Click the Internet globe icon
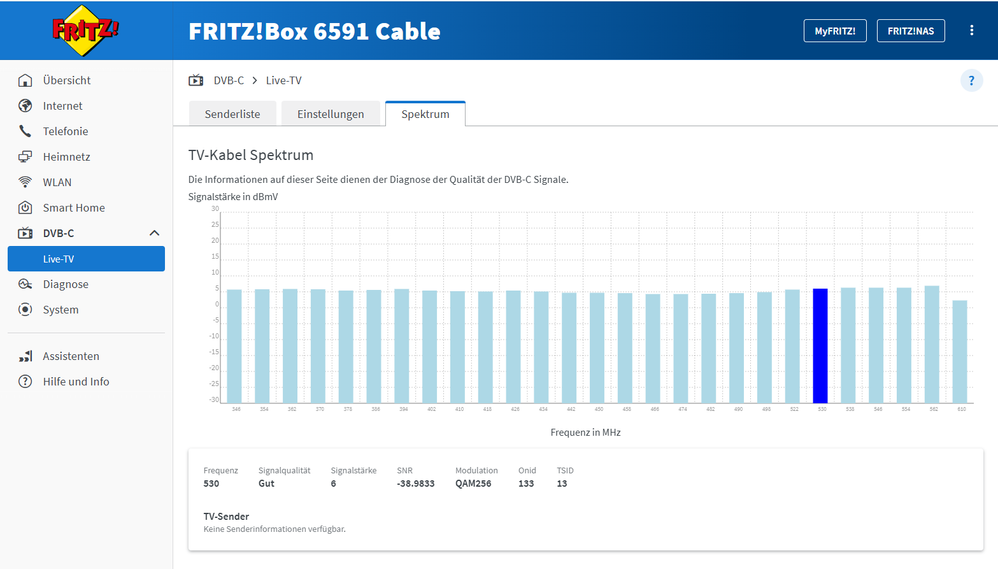Screen dimensions: 998x569 (25, 106)
